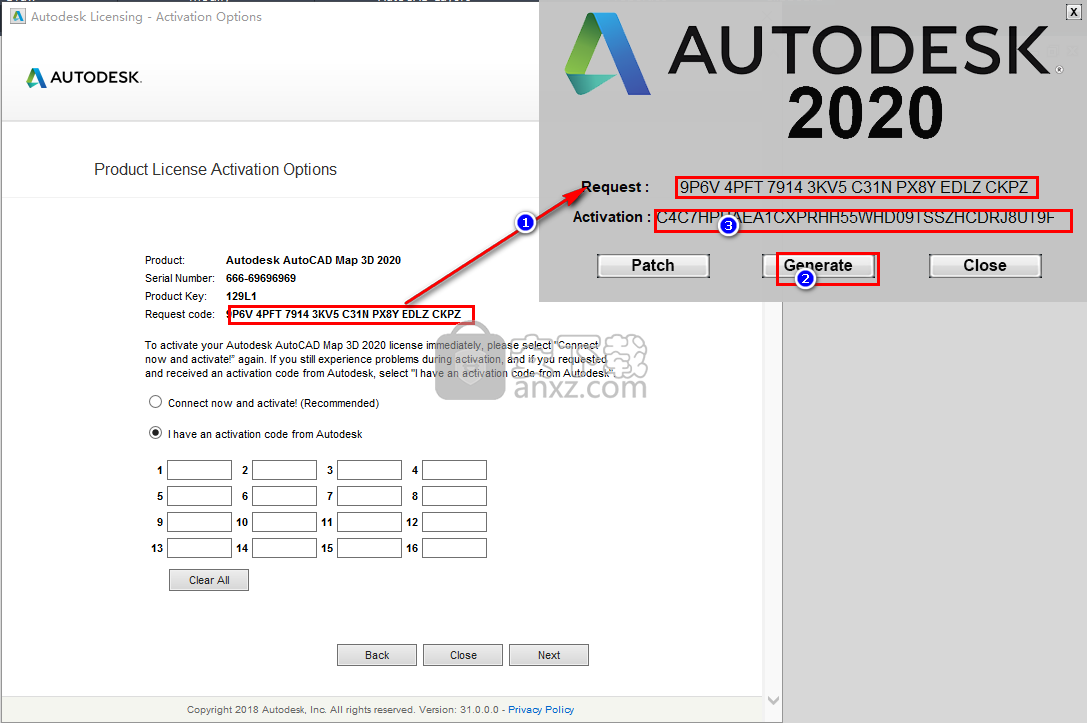Click the Product License Activation Options heading

[x=216, y=169]
